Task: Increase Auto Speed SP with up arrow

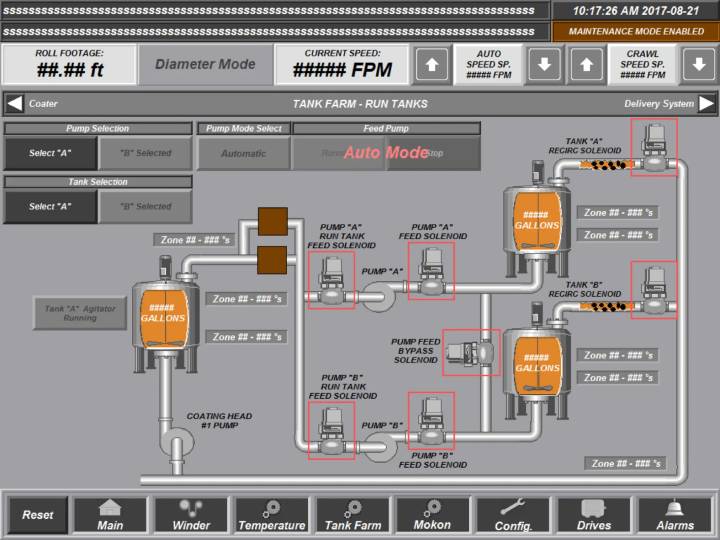Action: click(x=432, y=65)
